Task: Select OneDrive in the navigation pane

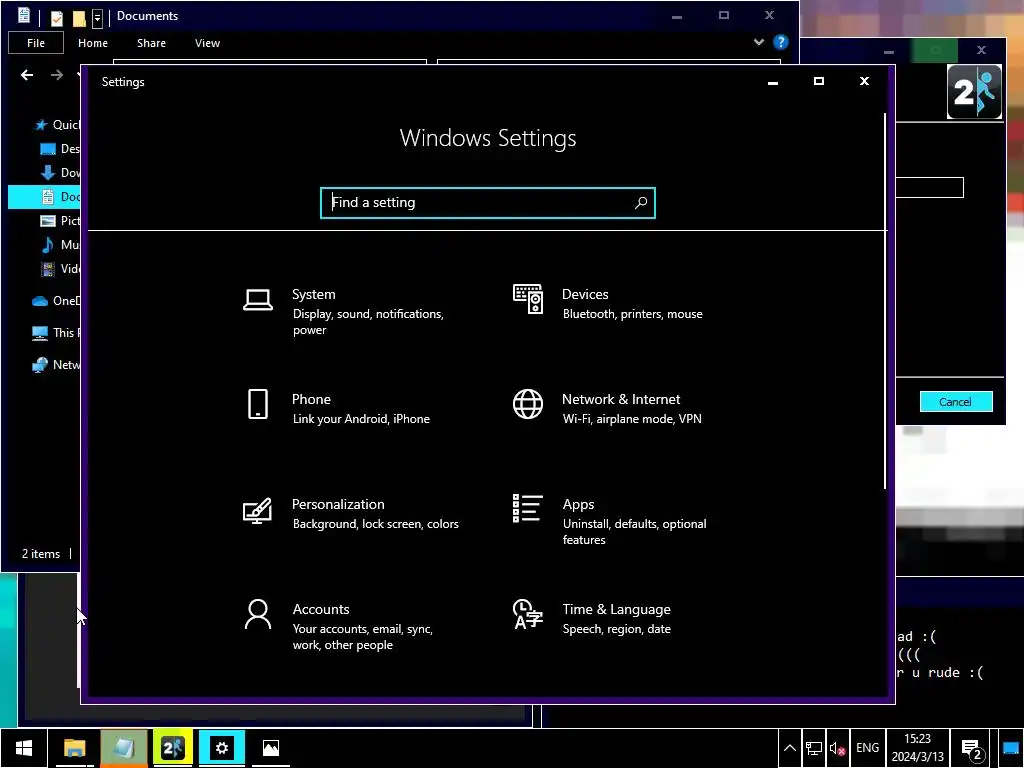Action: coord(56,300)
